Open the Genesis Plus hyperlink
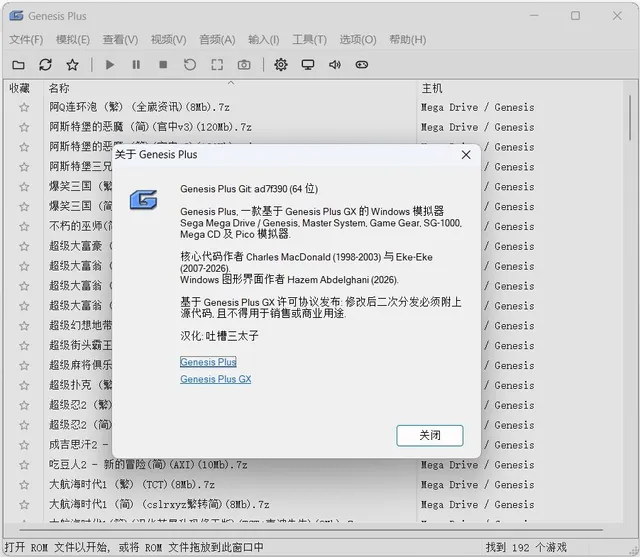The height and width of the screenshot is (557, 640). point(208,362)
